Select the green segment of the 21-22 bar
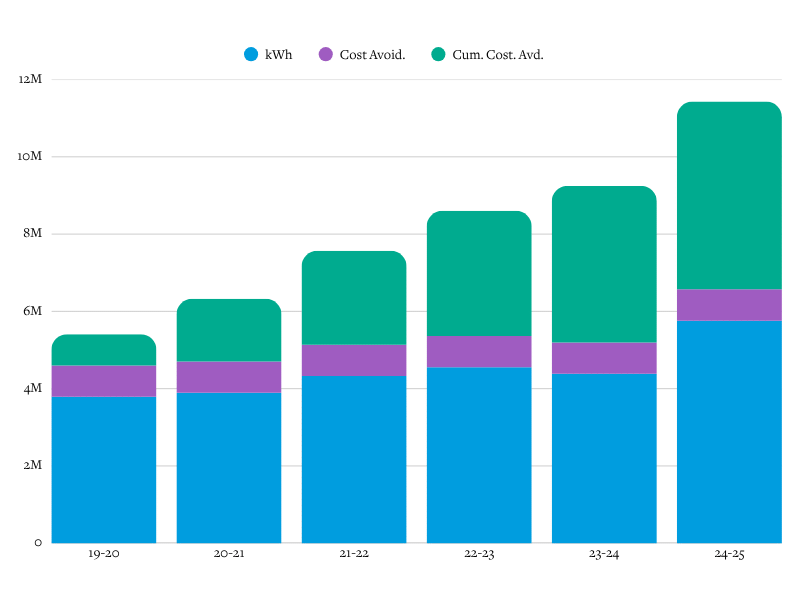Screen dimensions: 800x600 coord(354,297)
